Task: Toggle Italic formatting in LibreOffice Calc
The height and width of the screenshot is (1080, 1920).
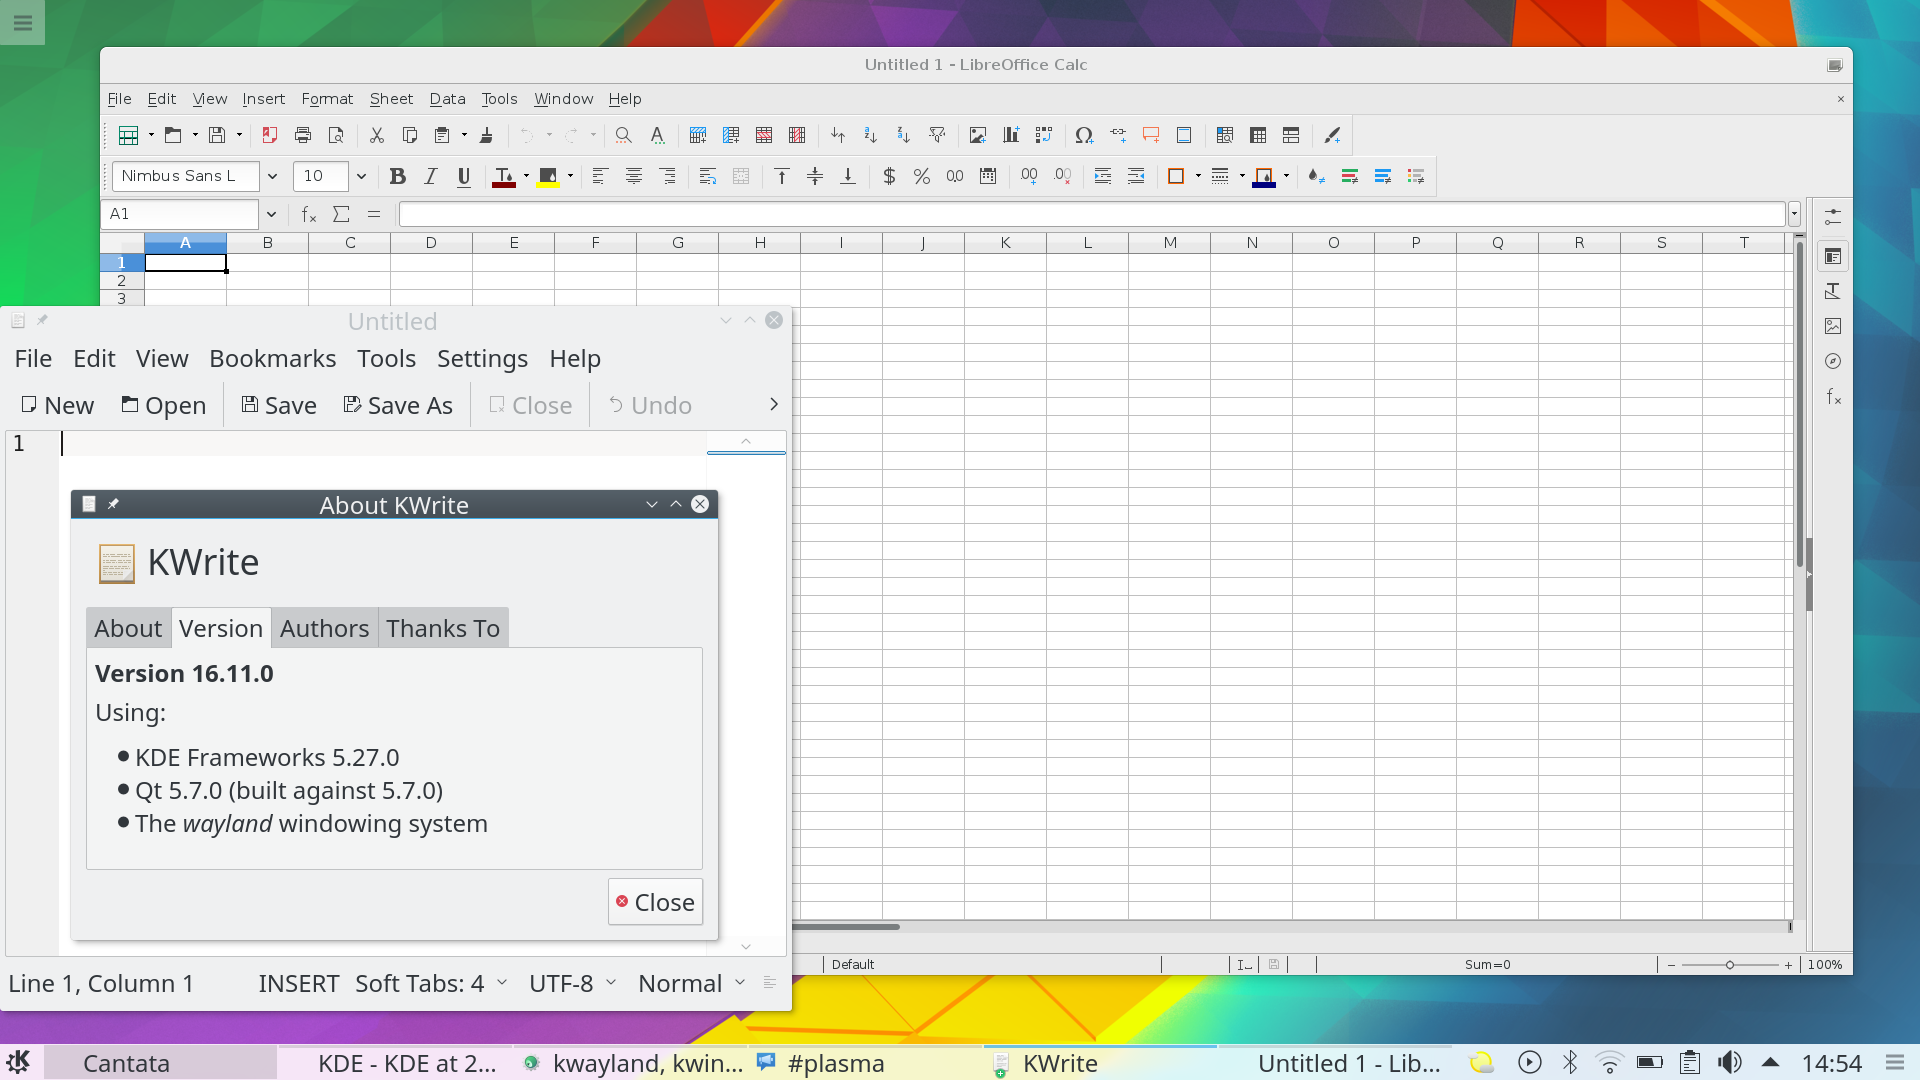Action: point(429,175)
